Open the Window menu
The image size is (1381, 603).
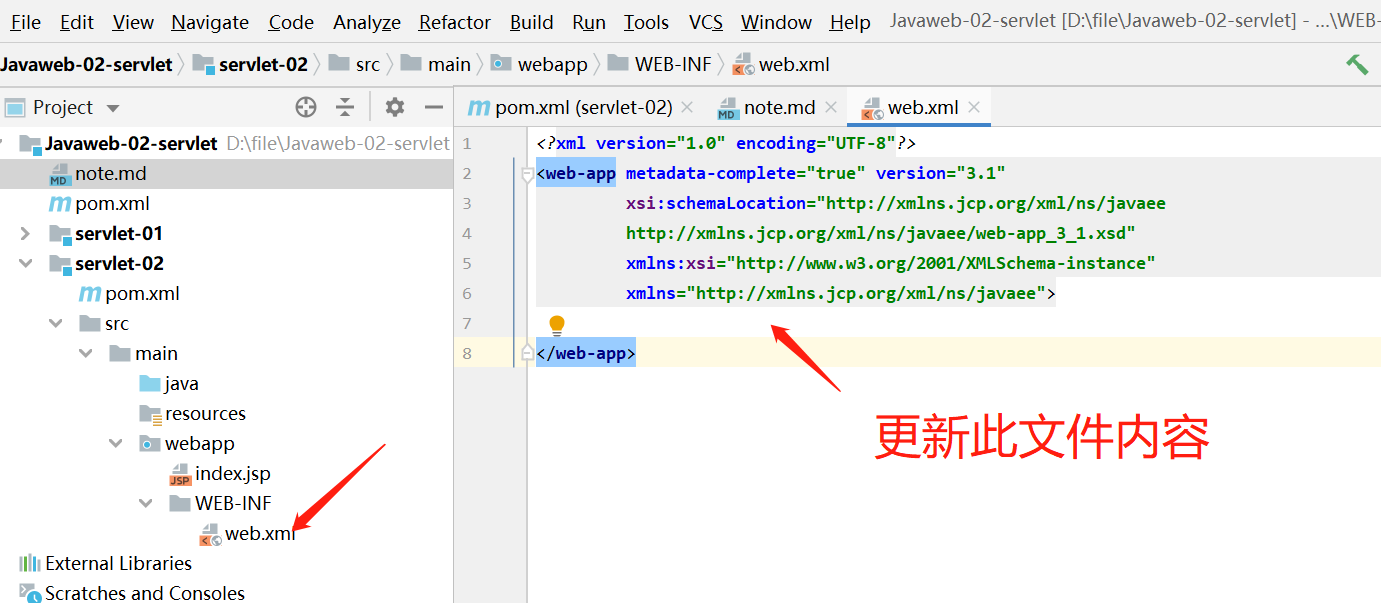pos(776,22)
